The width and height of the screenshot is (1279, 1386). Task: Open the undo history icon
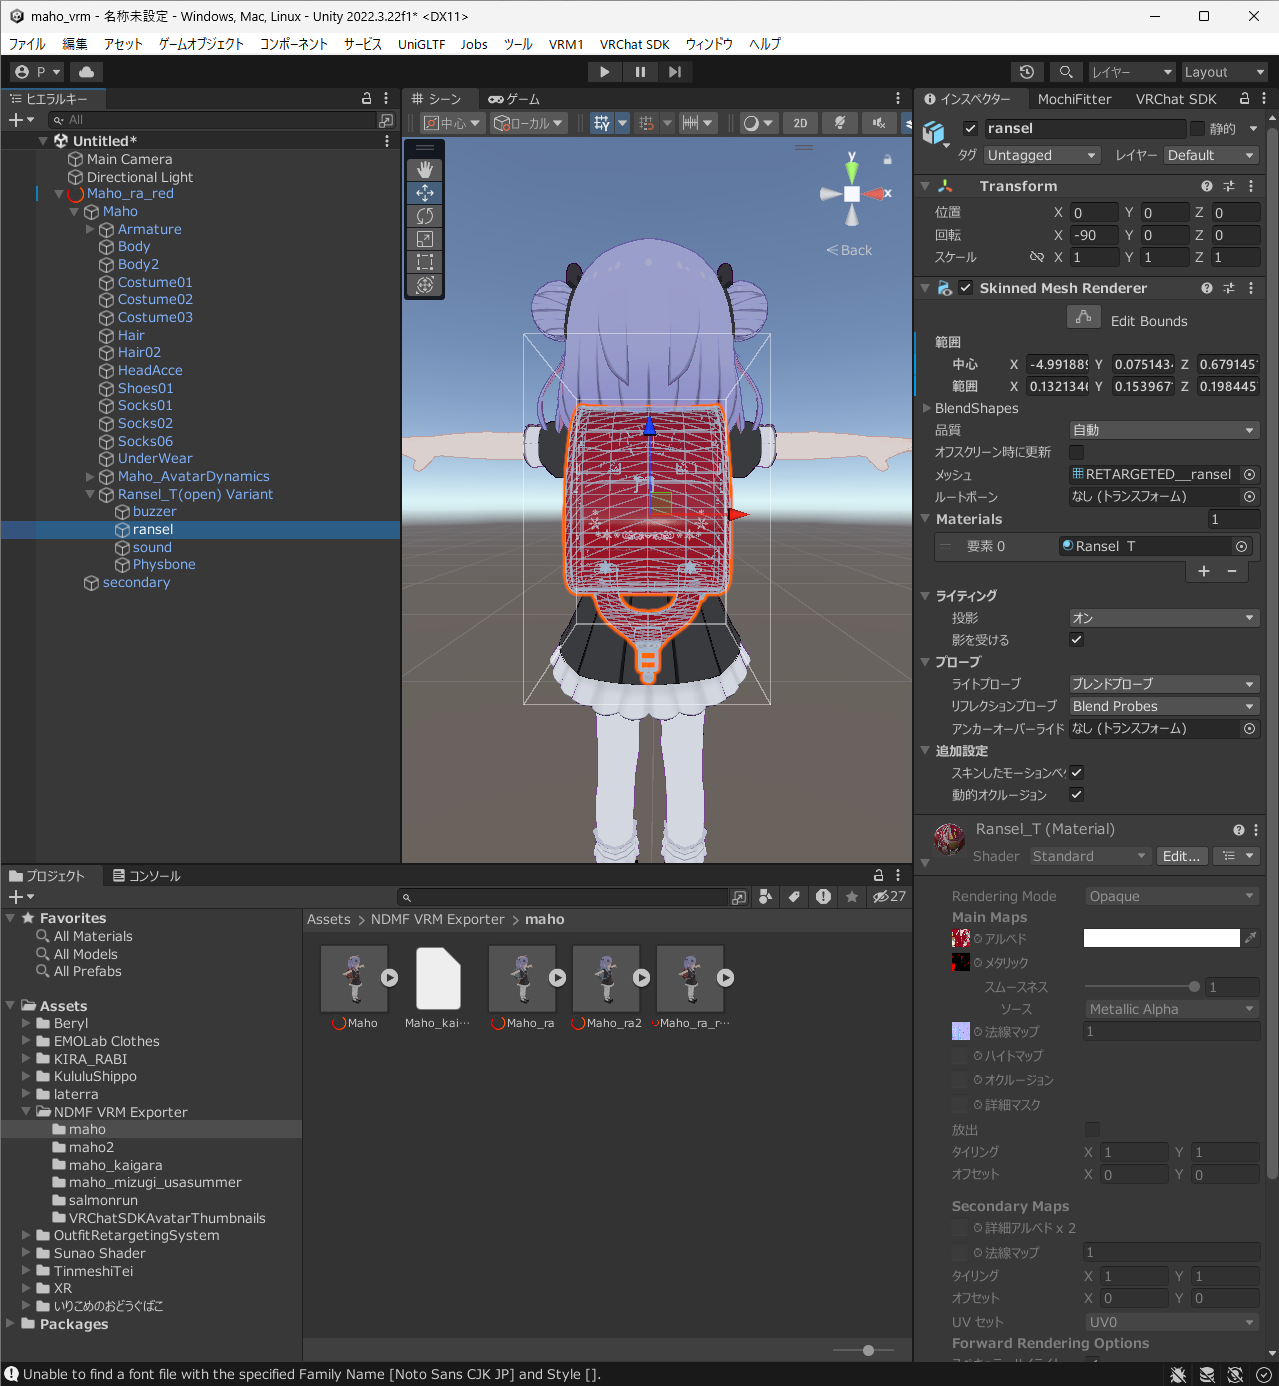click(x=1027, y=72)
